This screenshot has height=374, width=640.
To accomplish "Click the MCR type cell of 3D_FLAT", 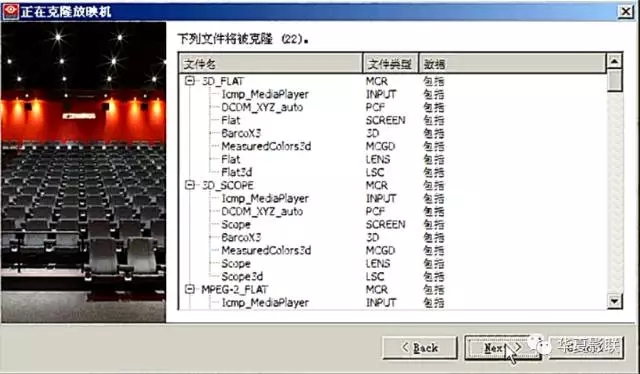I will tap(377, 81).
